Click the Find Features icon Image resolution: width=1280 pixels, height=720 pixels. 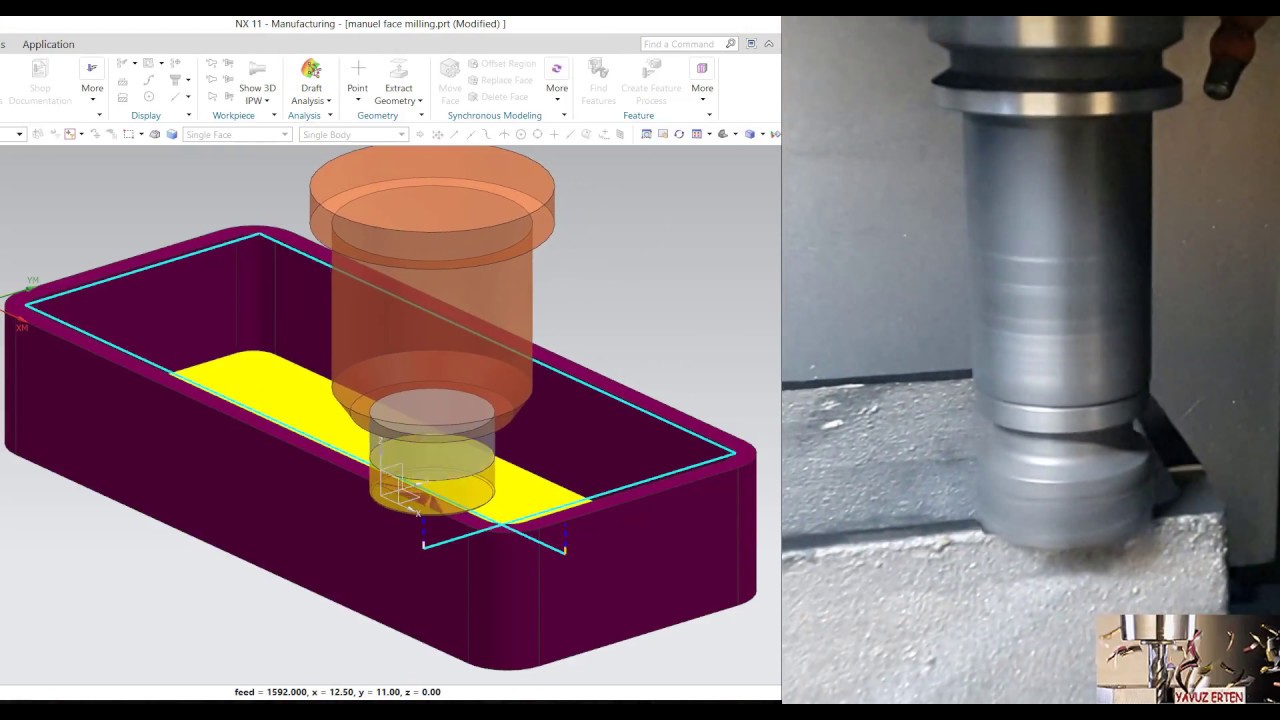[x=598, y=68]
